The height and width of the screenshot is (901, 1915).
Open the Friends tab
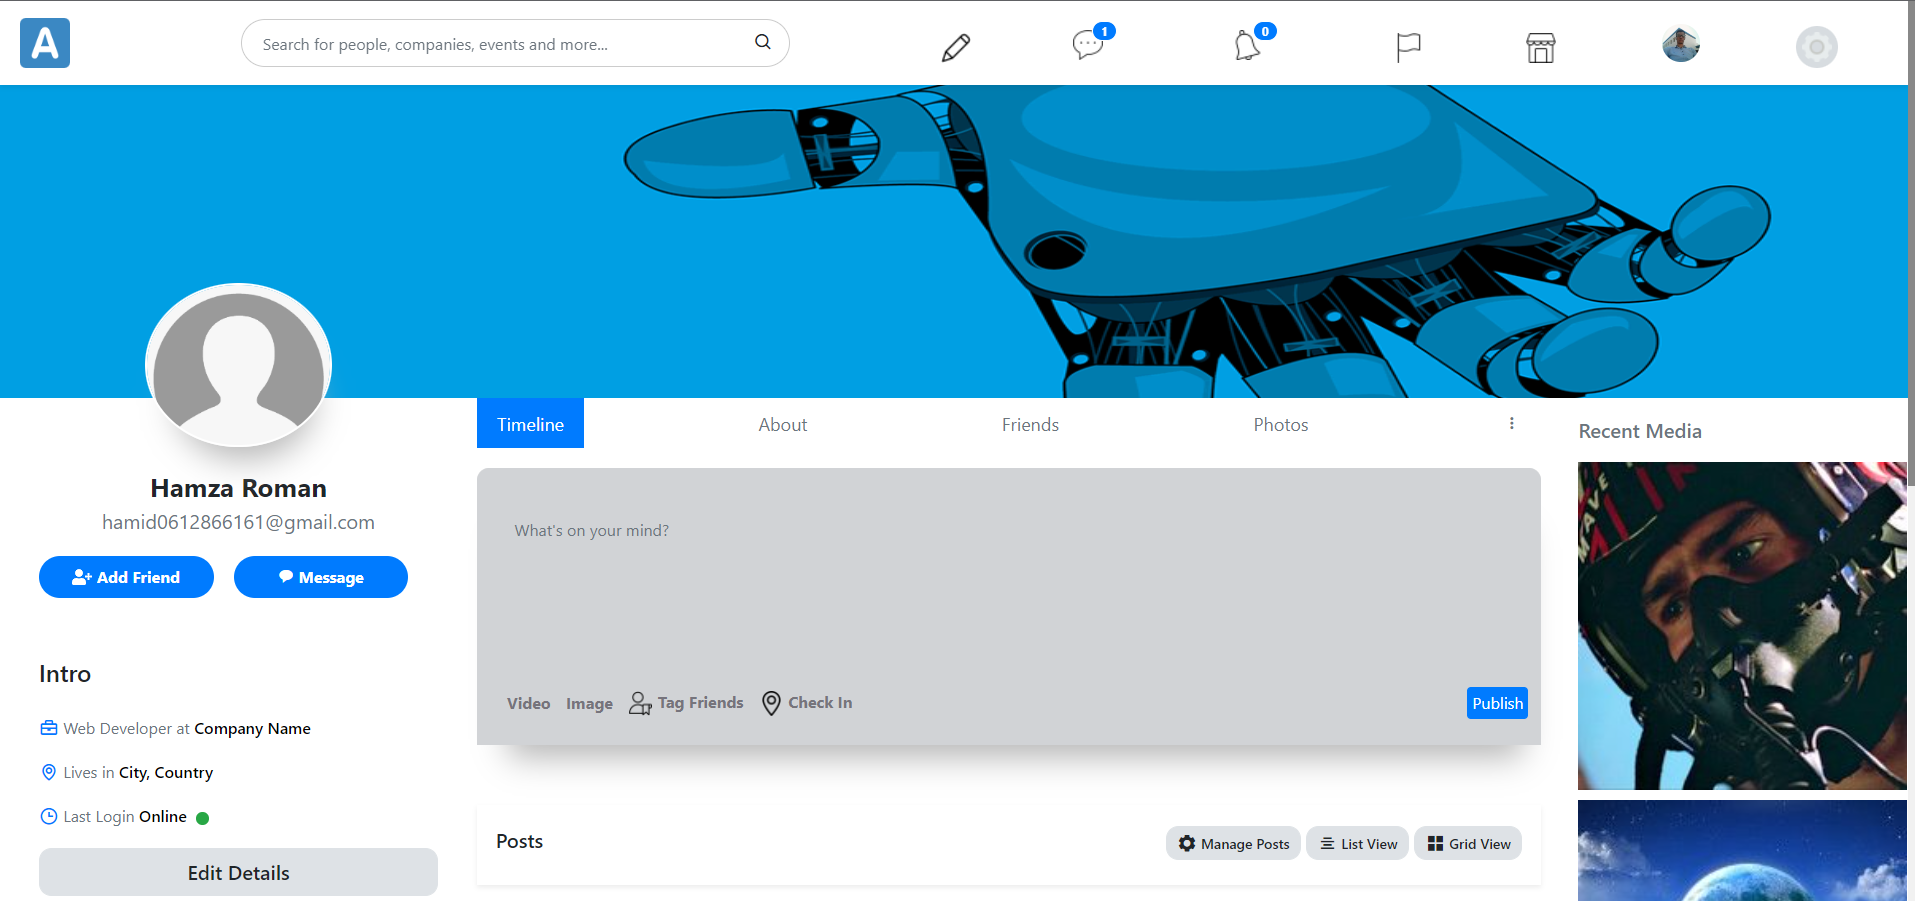tap(1030, 424)
